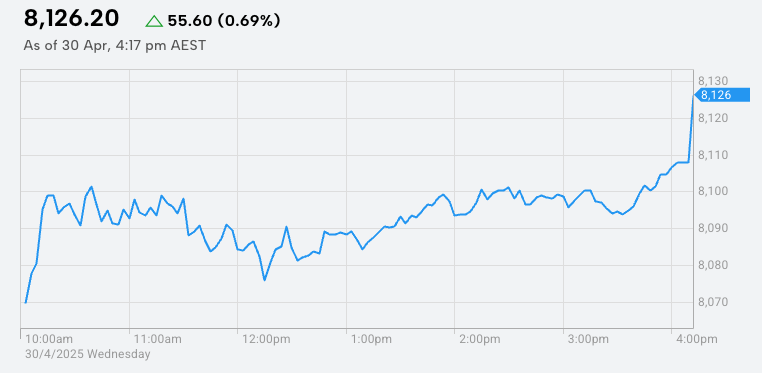Click the 10:00am time axis label
This screenshot has height=373, width=762.
tap(49, 339)
